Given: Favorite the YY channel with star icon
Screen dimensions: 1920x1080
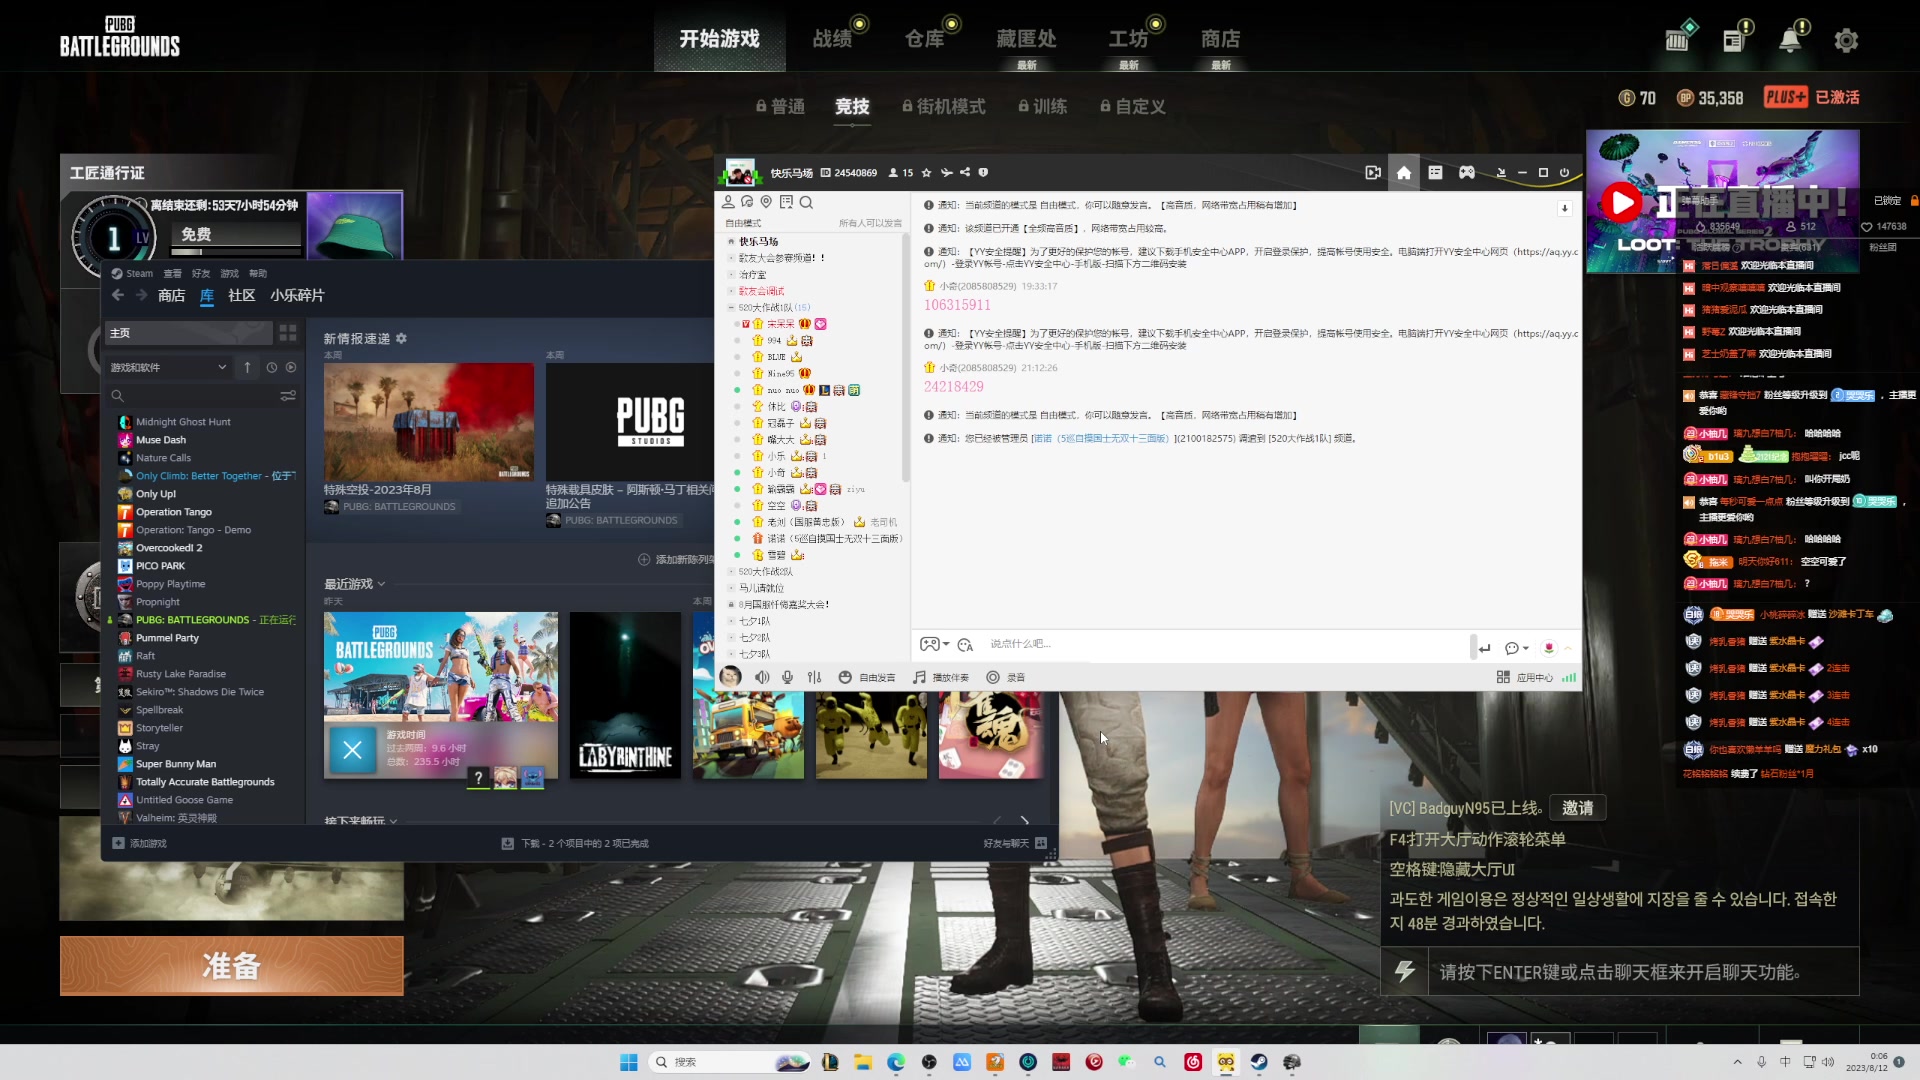Looking at the screenshot, I should [x=927, y=173].
